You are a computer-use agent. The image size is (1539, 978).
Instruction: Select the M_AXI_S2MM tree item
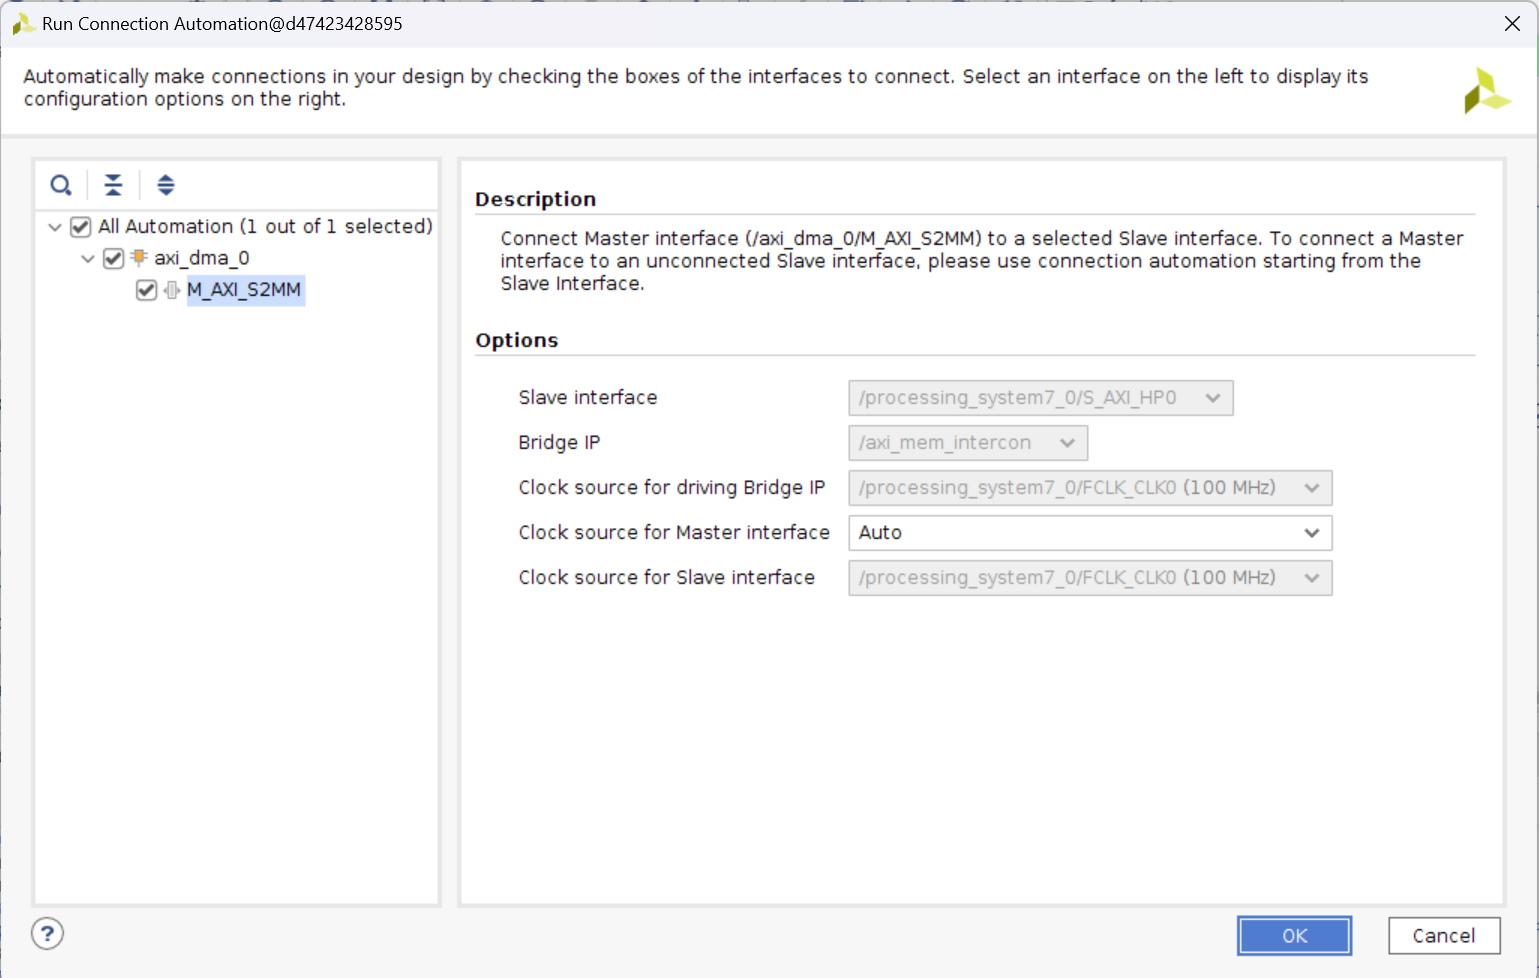(x=244, y=290)
